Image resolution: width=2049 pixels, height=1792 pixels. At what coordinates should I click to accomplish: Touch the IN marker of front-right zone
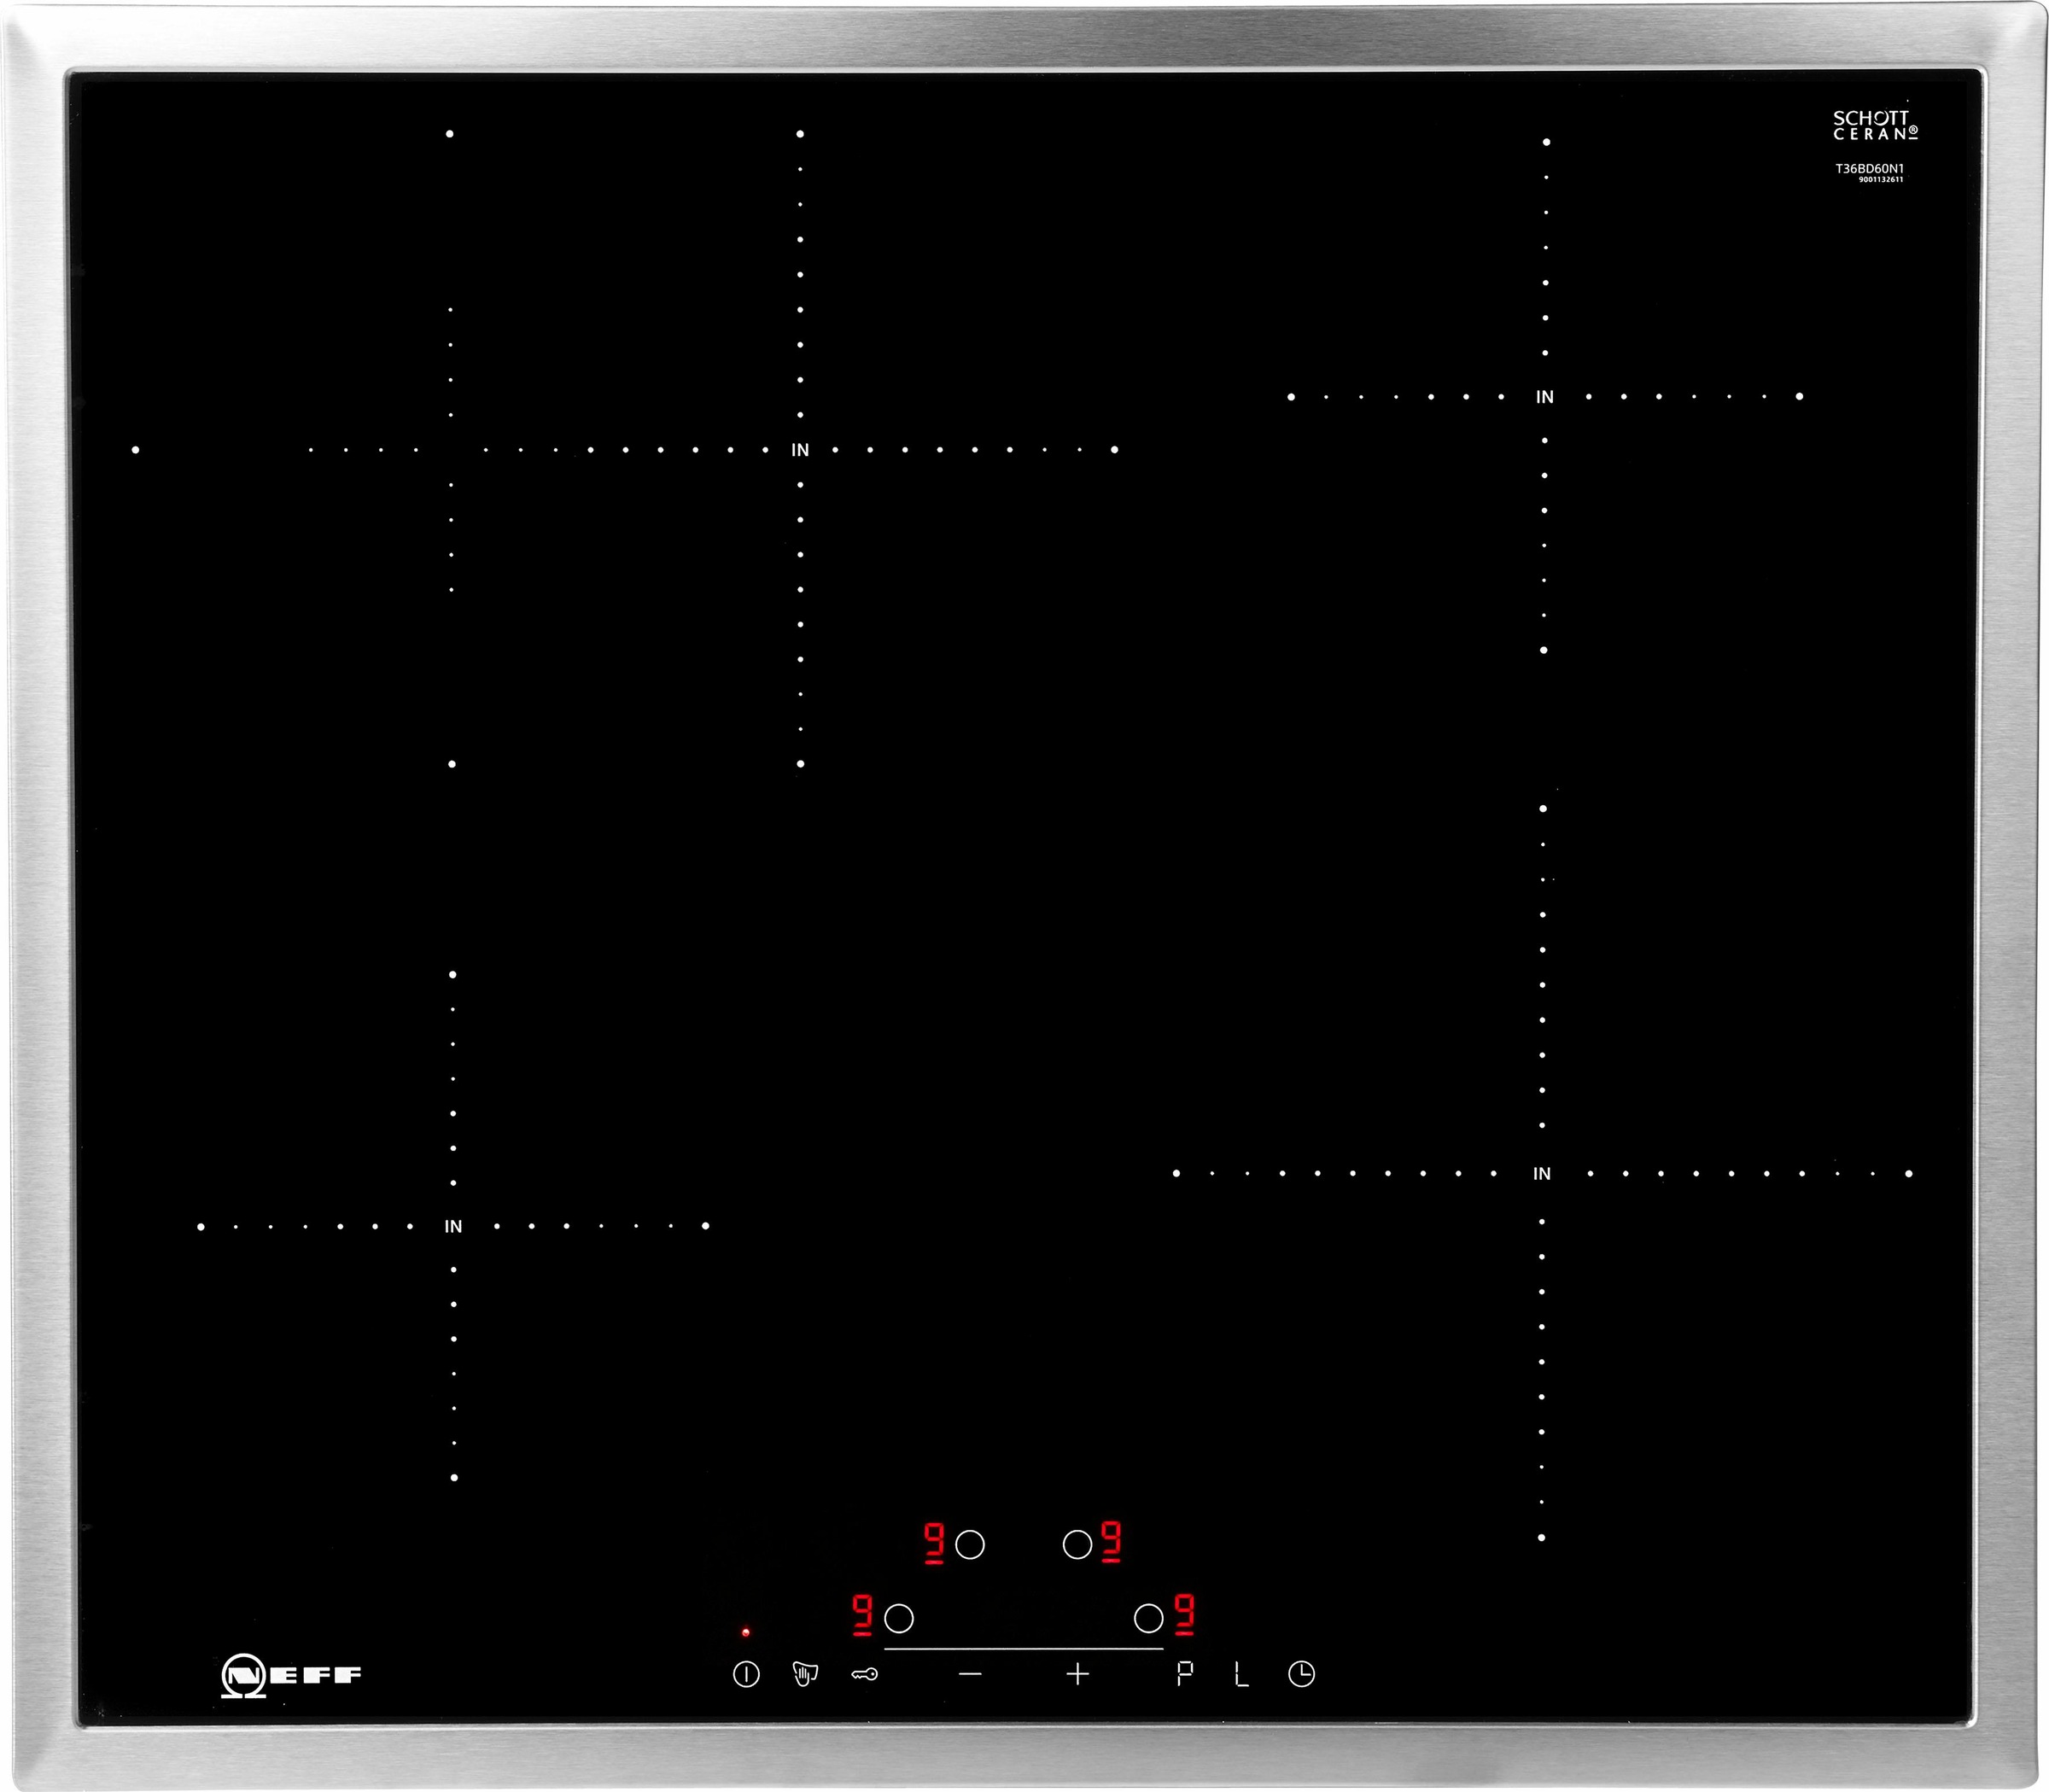coord(1542,1174)
